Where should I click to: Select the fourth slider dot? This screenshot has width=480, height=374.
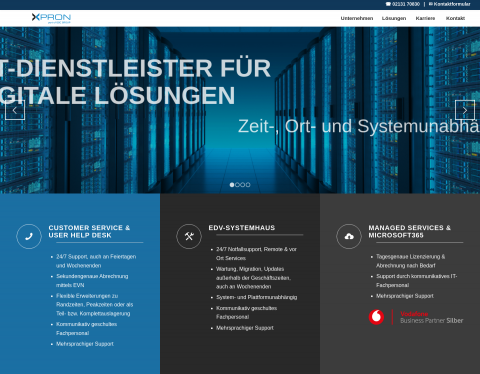[248, 185]
